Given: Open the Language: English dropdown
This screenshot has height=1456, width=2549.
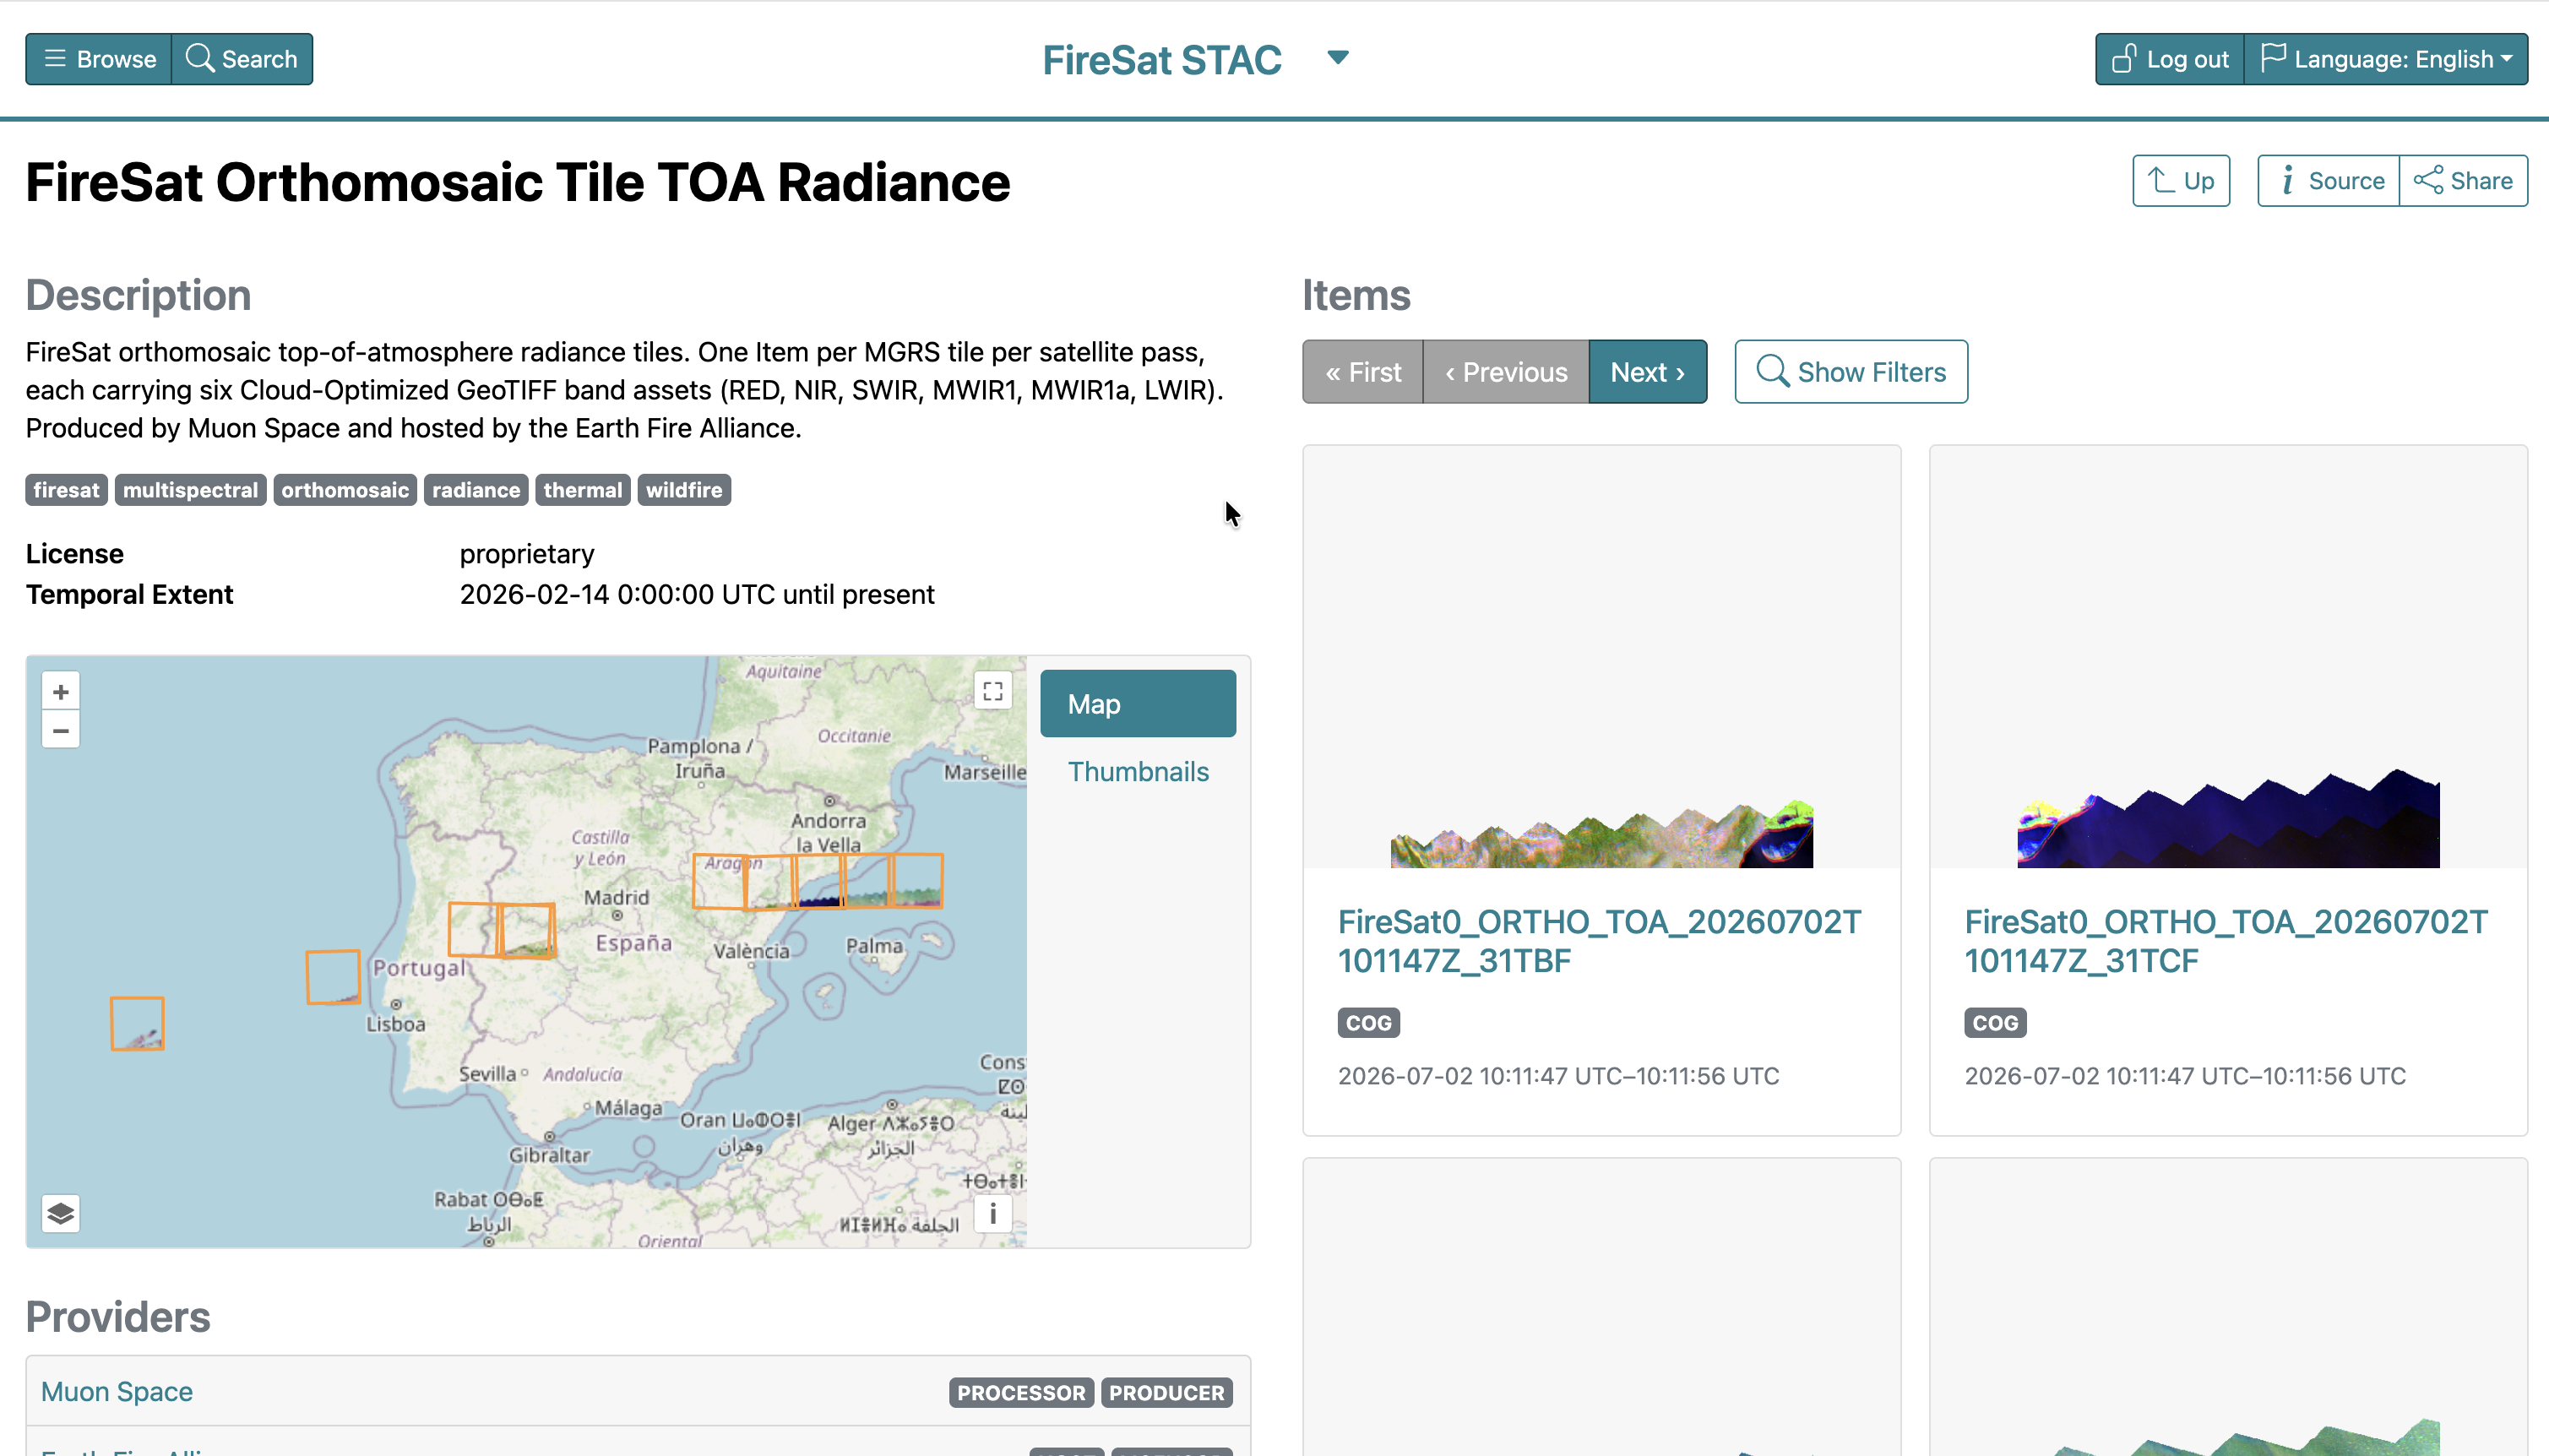Looking at the screenshot, I should (2386, 59).
